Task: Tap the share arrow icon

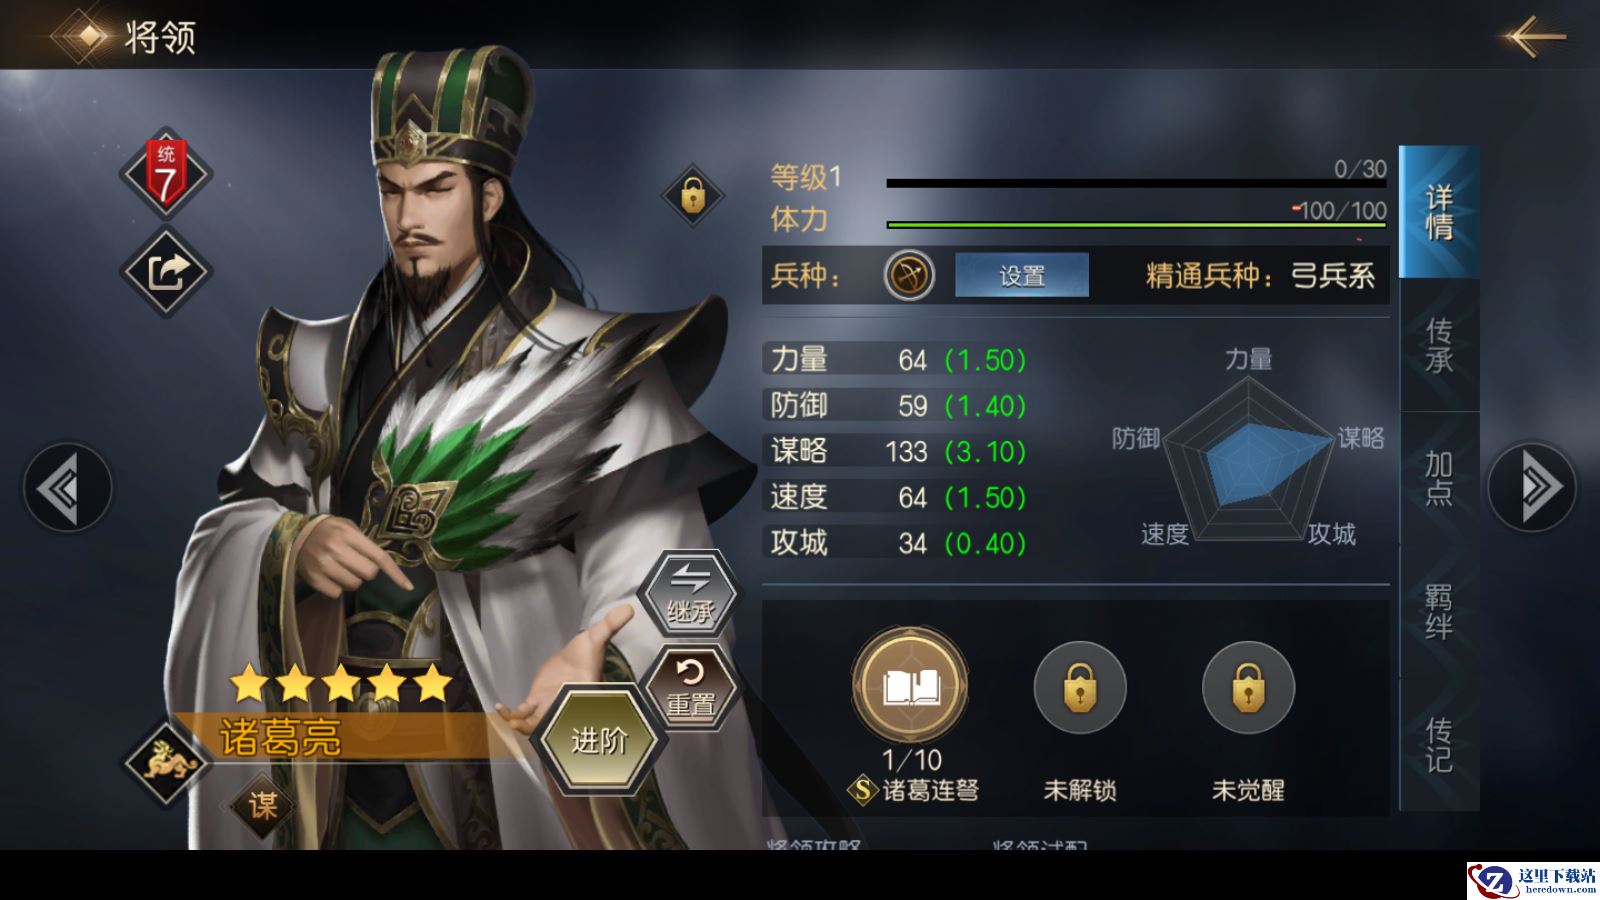Action: pos(166,272)
